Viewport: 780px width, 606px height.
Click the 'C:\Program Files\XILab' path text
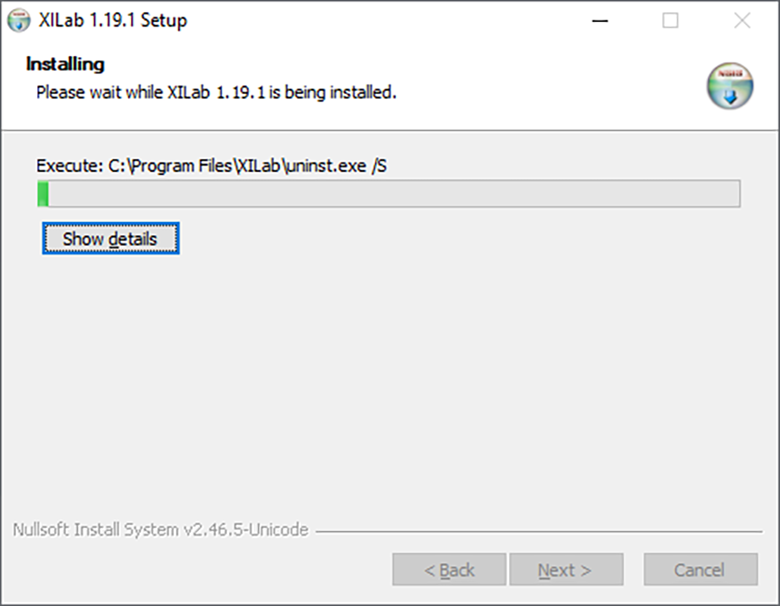194,165
